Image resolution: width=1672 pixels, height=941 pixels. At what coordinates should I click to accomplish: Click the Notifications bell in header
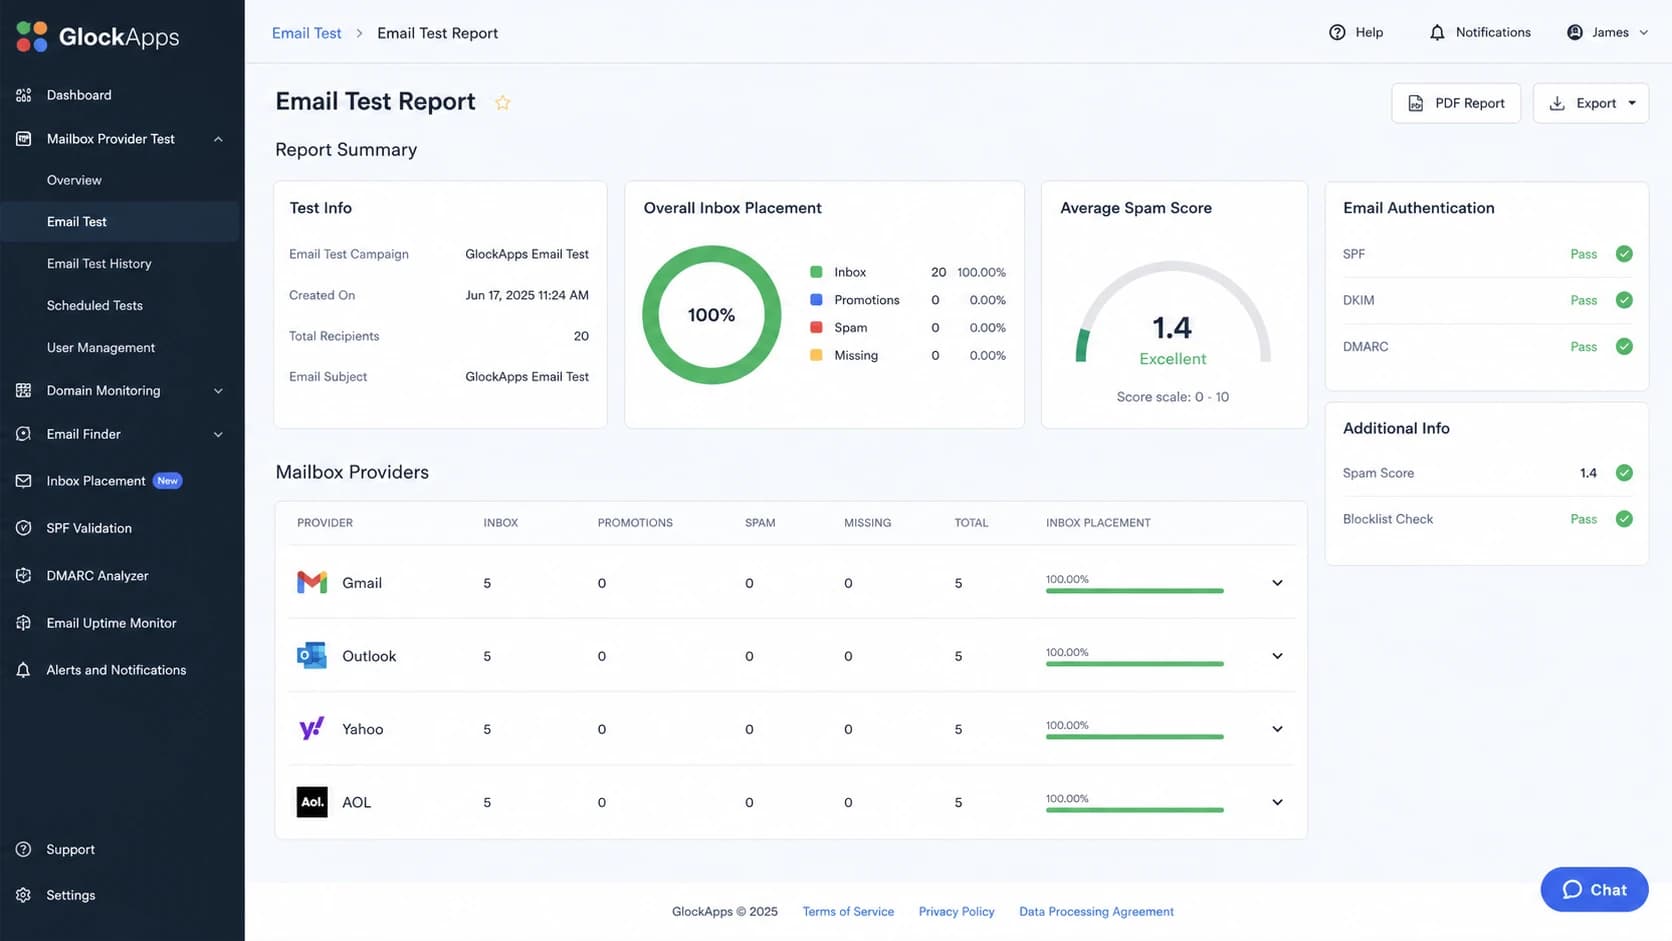1437,32
